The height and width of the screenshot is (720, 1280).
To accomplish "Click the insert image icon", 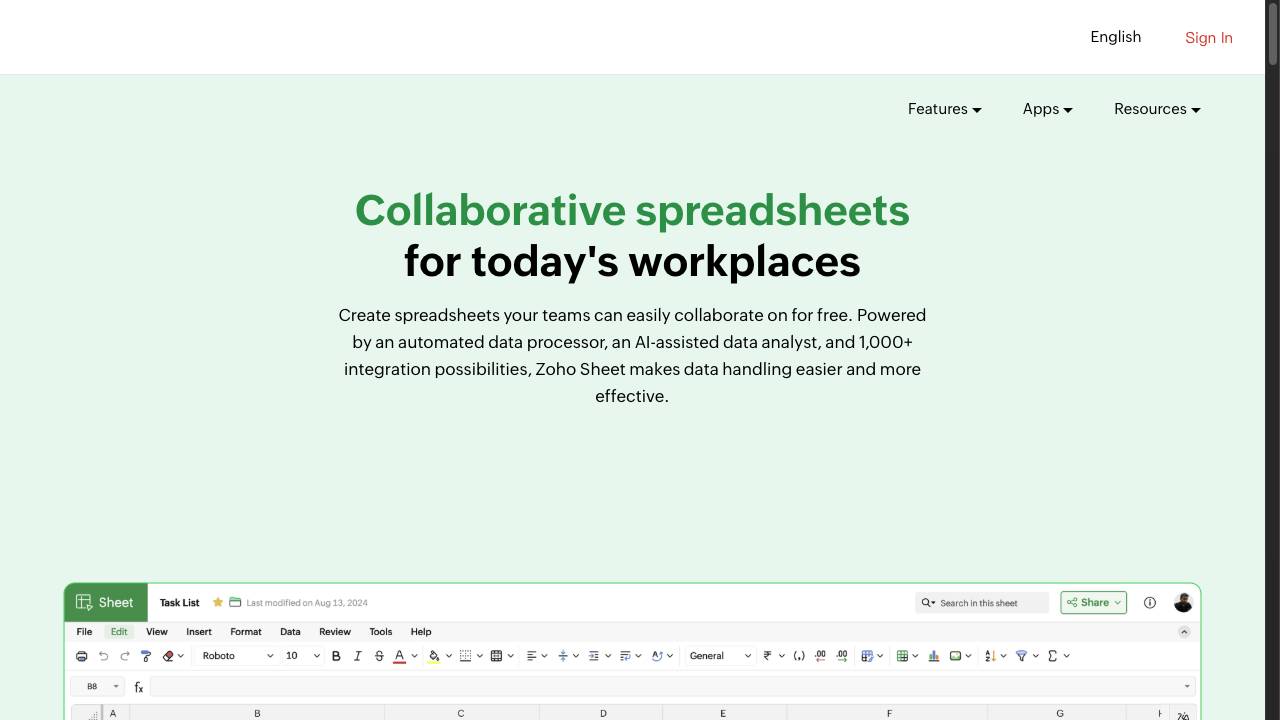I will (955, 656).
